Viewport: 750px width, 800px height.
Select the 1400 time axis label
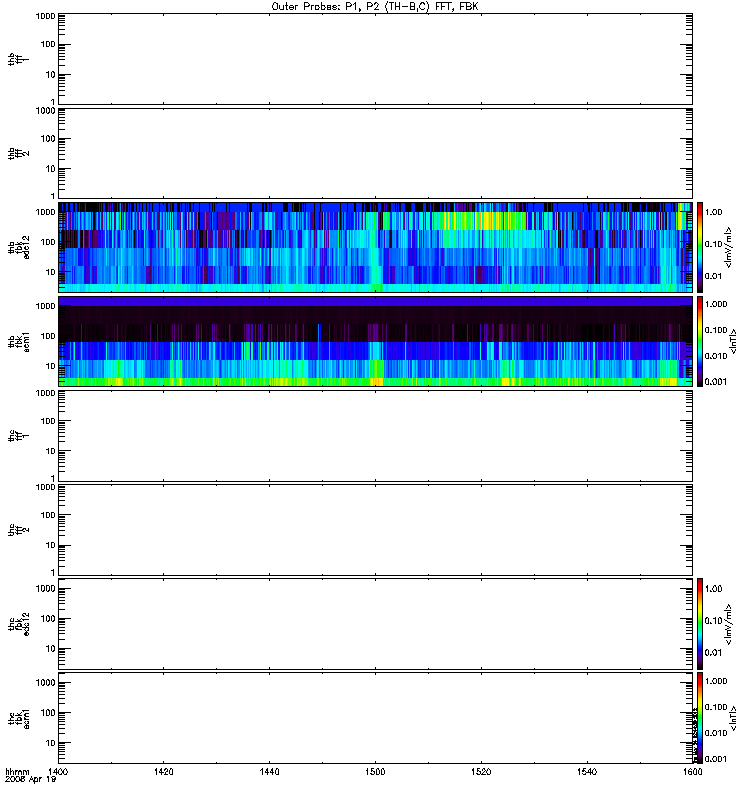57,772
